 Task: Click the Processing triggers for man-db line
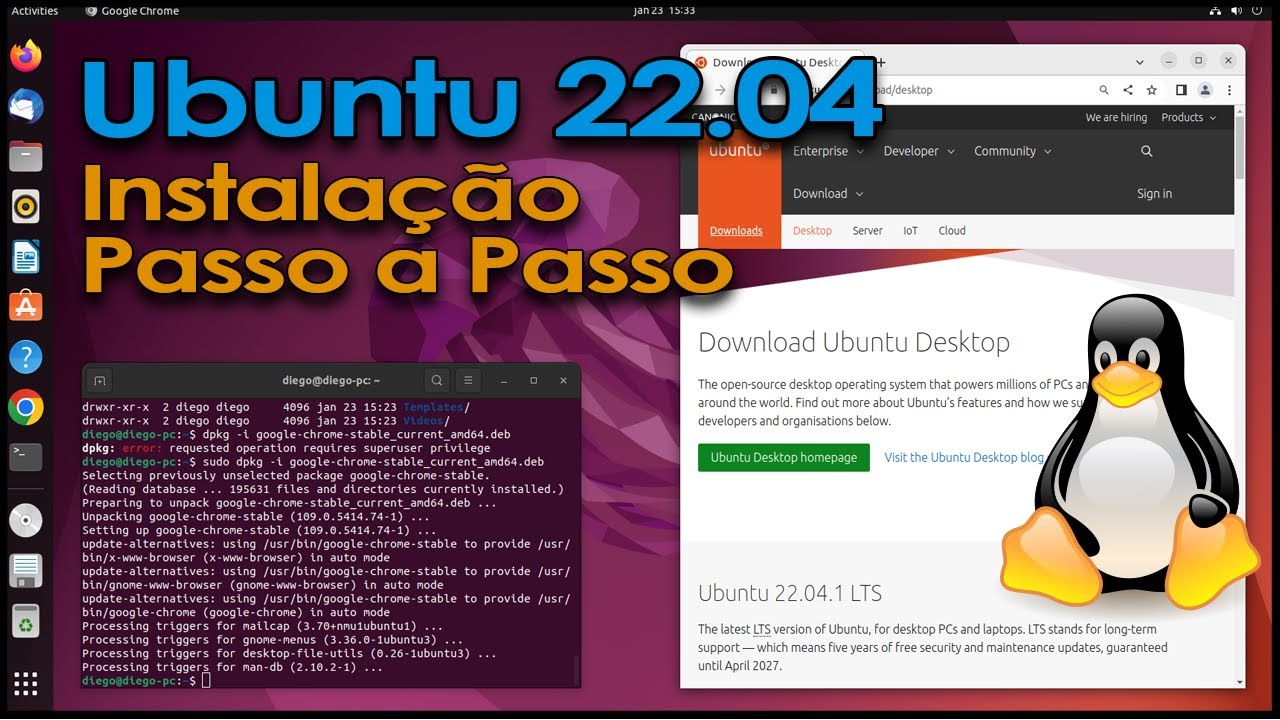[x=232, y=666]
